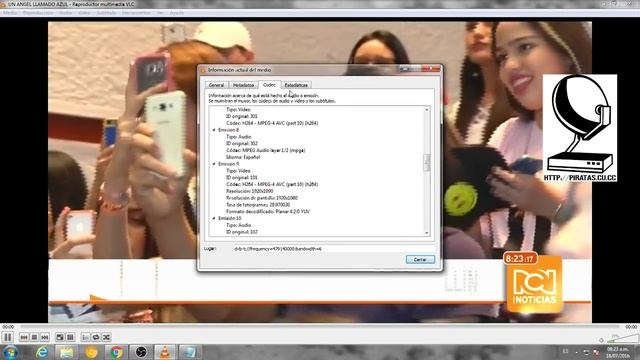Open the Vídeo menu

tap(84, 13)
